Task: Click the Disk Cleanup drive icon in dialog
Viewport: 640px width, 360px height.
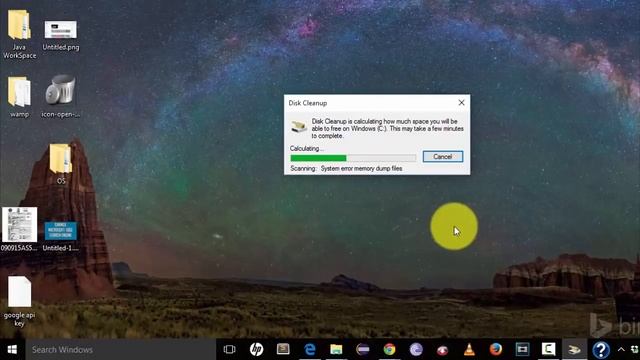Action: click(299, 127)
